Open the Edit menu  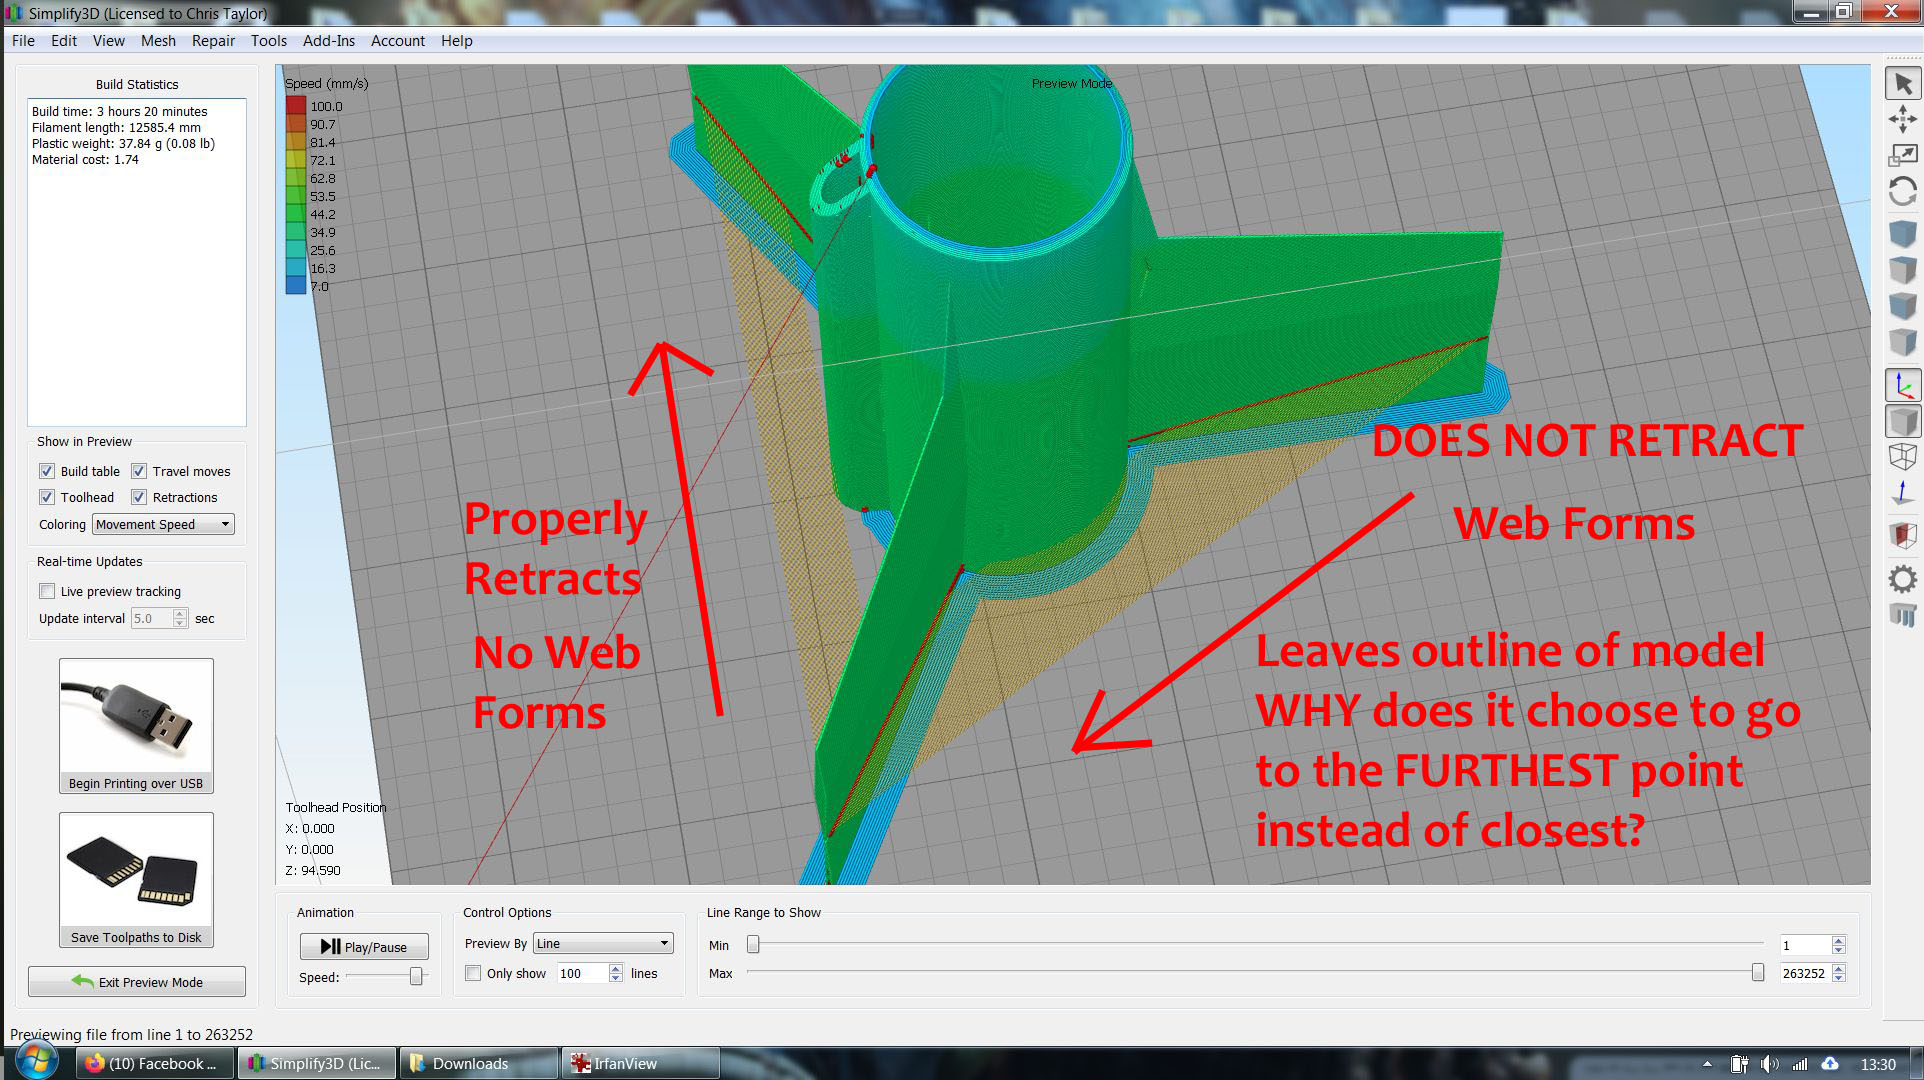click(64, 41)
